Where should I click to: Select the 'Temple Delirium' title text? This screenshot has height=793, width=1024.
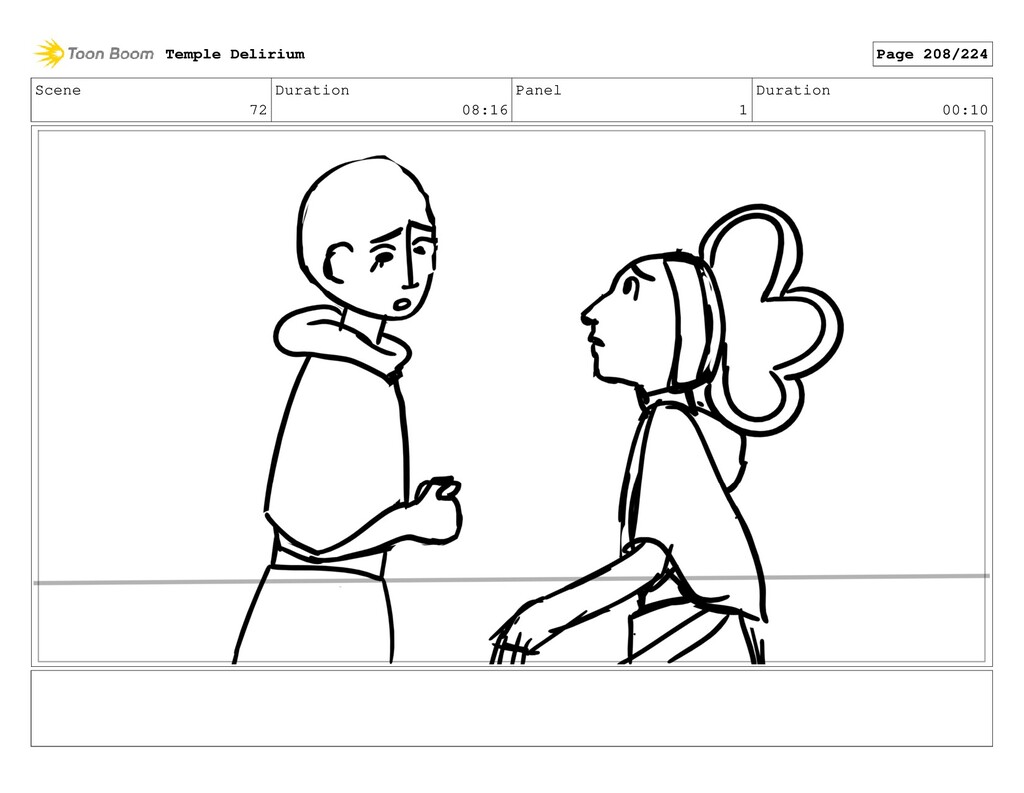point(235,54)
